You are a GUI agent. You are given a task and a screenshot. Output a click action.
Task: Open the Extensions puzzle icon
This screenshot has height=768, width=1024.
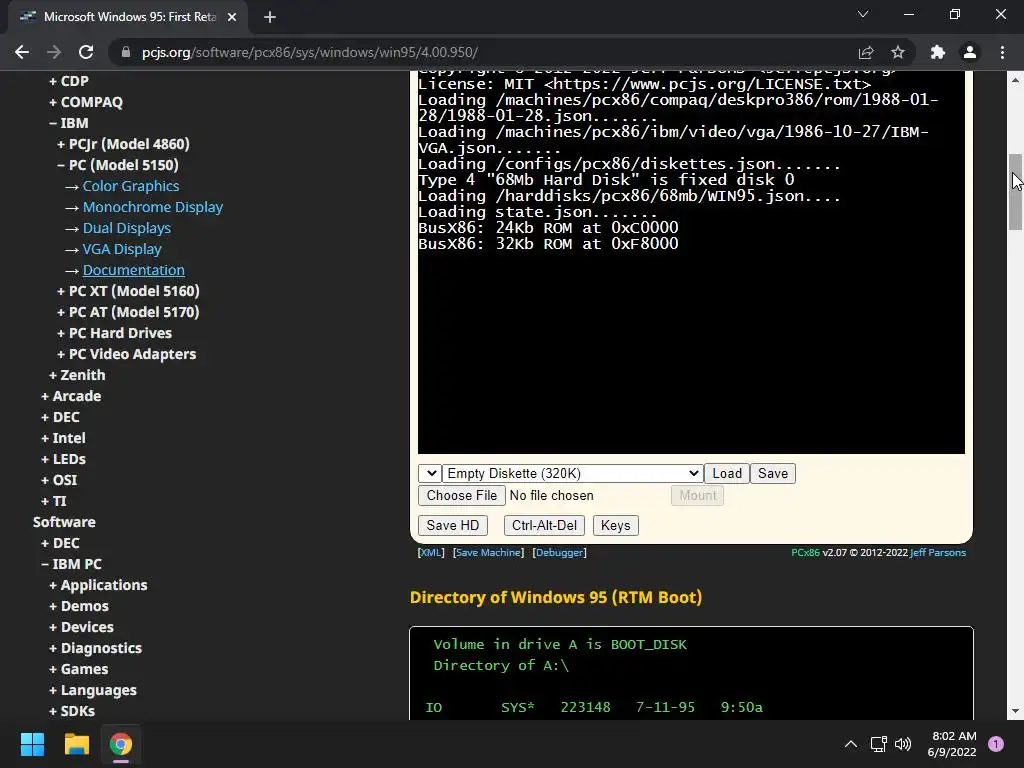[938, 52]
